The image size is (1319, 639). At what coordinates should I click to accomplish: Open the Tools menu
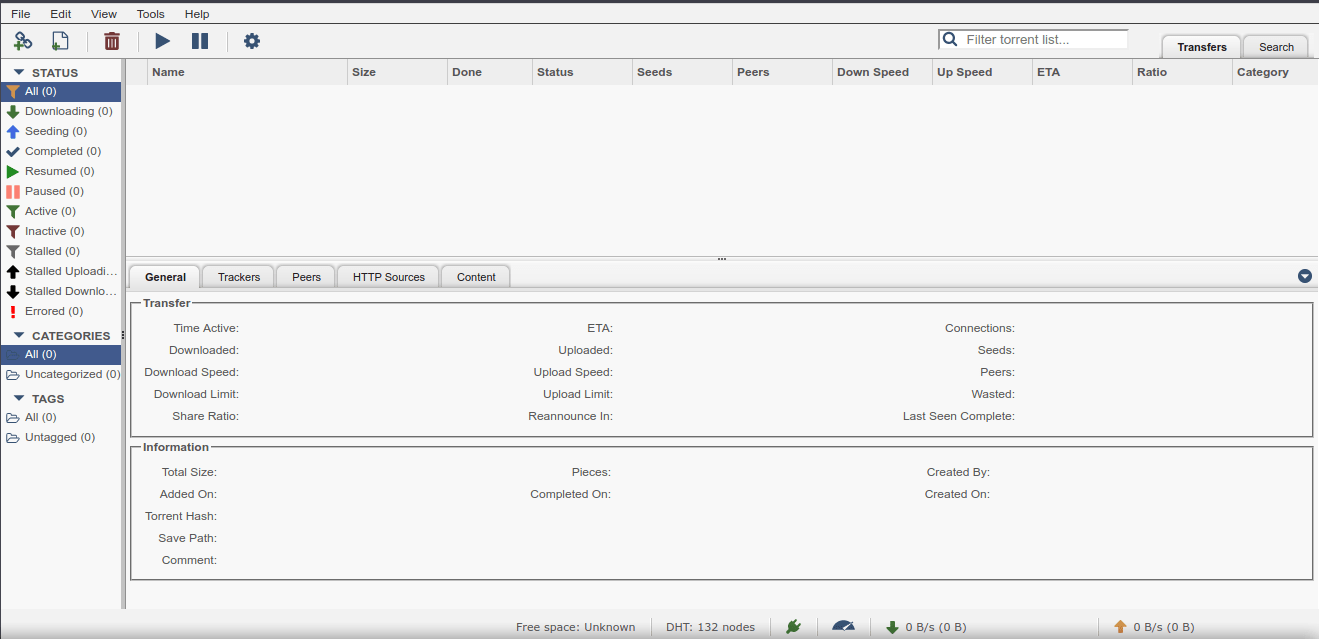150,13
